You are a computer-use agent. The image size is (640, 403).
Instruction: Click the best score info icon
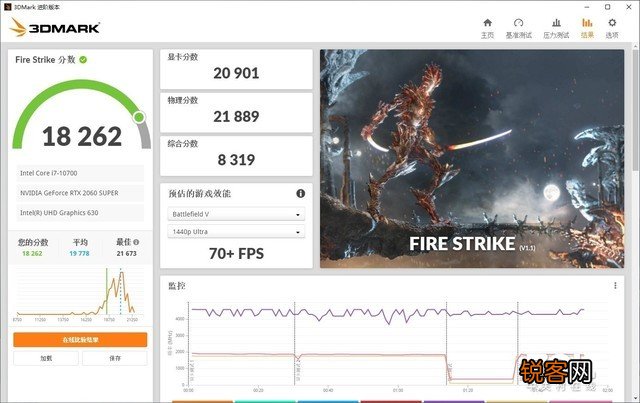[136, 242]
